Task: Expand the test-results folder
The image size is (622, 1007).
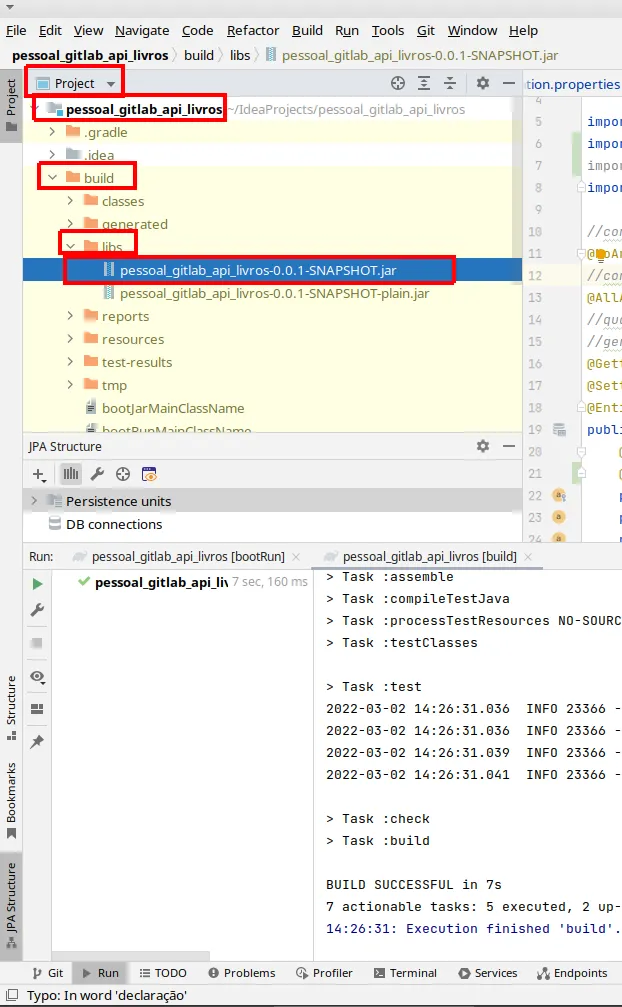Action: point(71,362)
